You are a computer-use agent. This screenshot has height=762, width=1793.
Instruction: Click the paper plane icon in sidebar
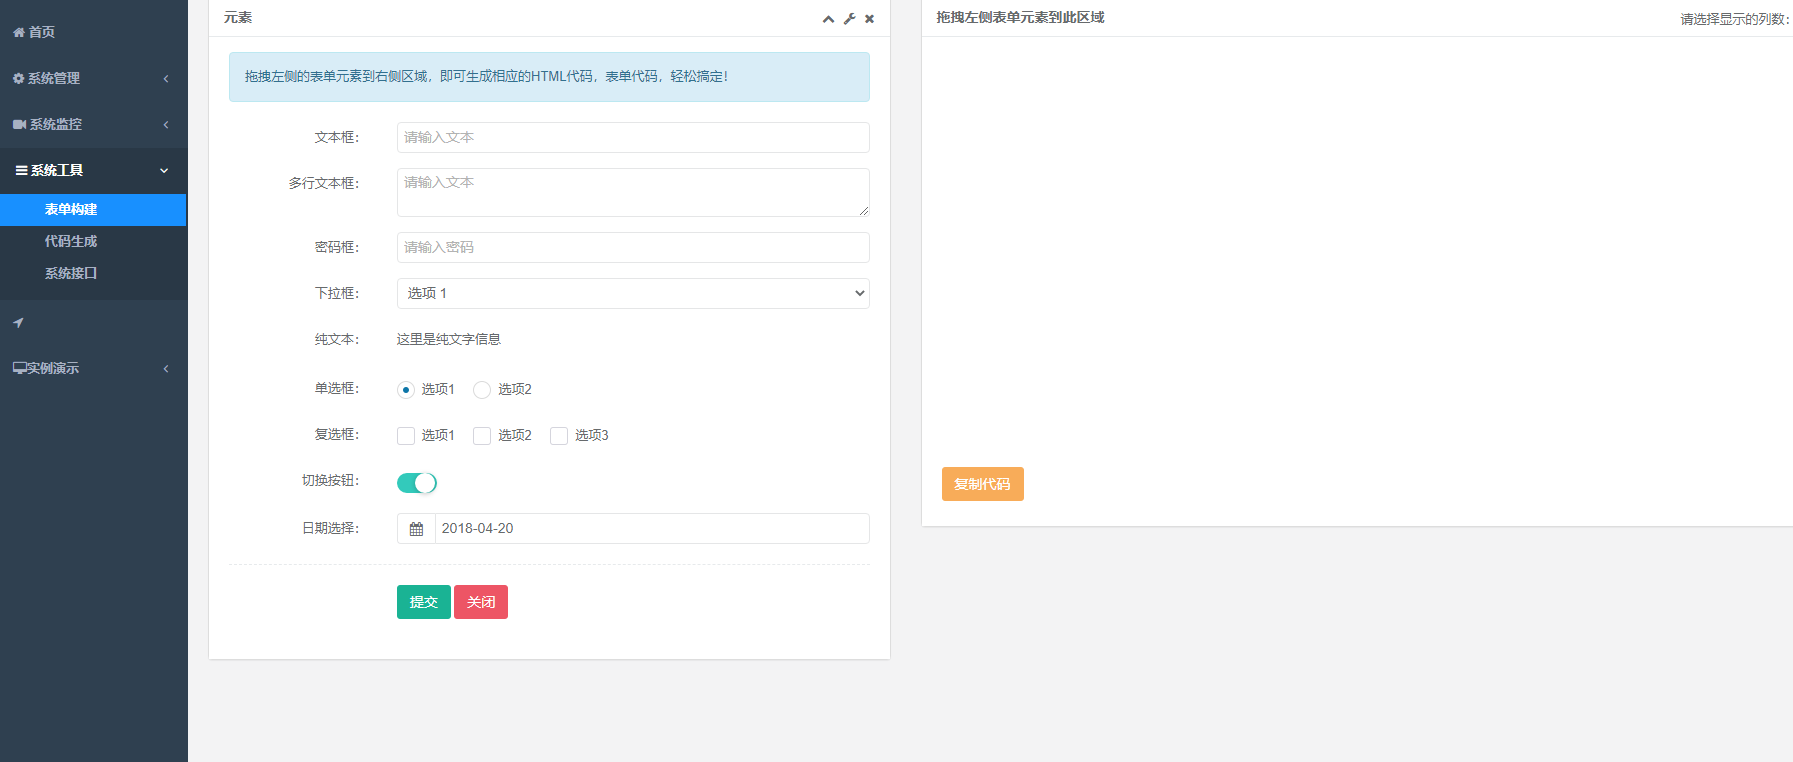pos(18,323)
